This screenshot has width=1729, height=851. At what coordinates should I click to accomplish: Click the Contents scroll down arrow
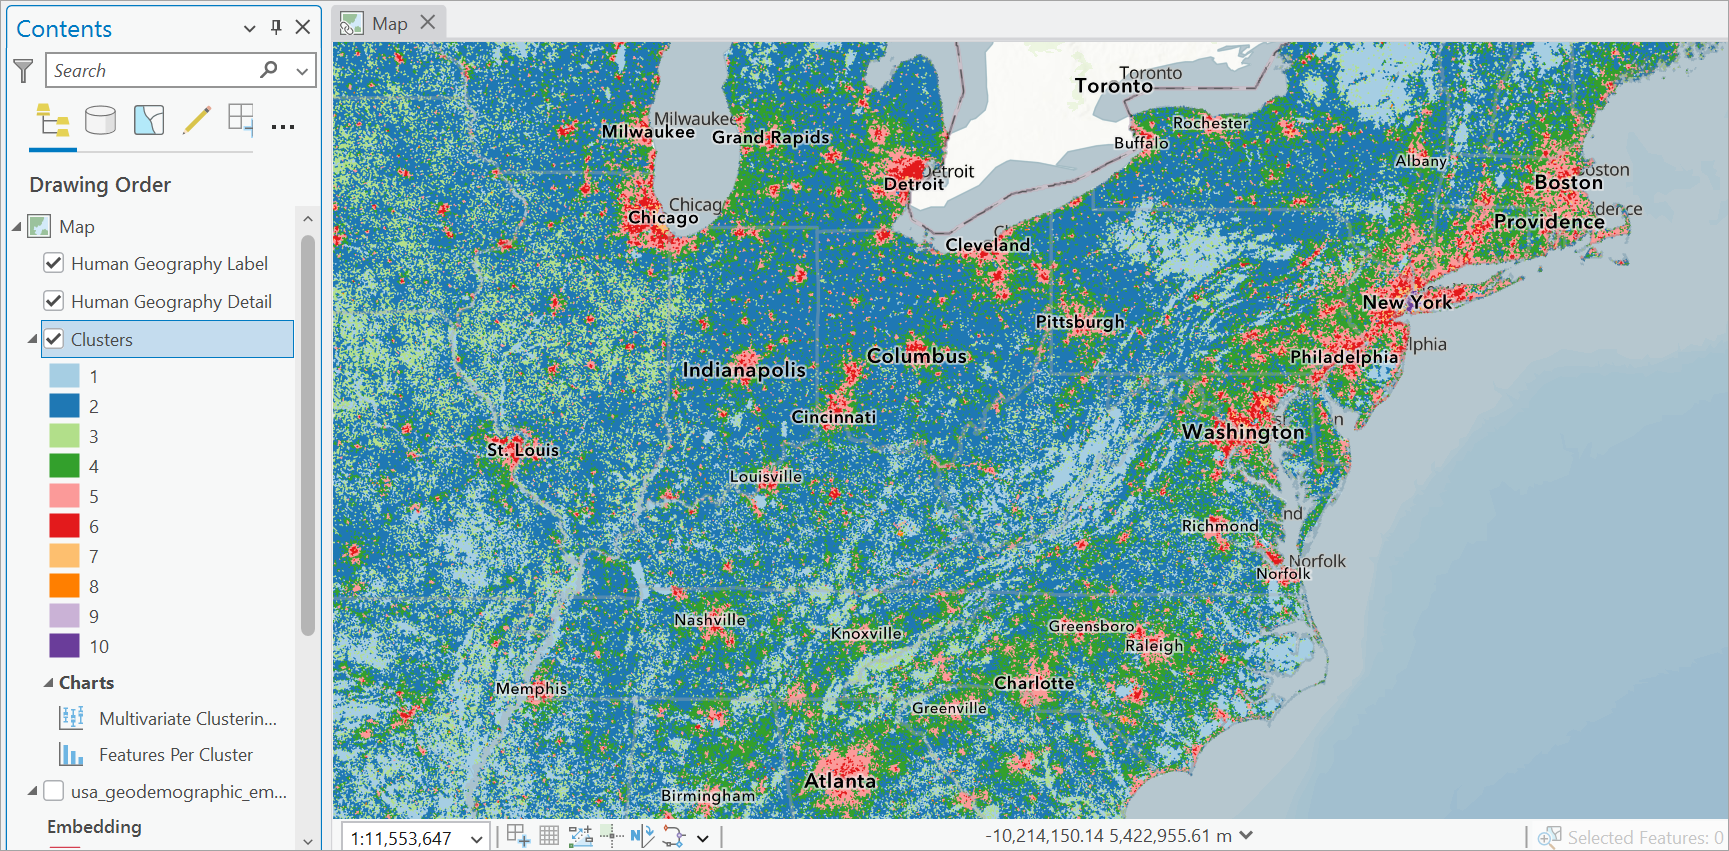click(308, 841)
